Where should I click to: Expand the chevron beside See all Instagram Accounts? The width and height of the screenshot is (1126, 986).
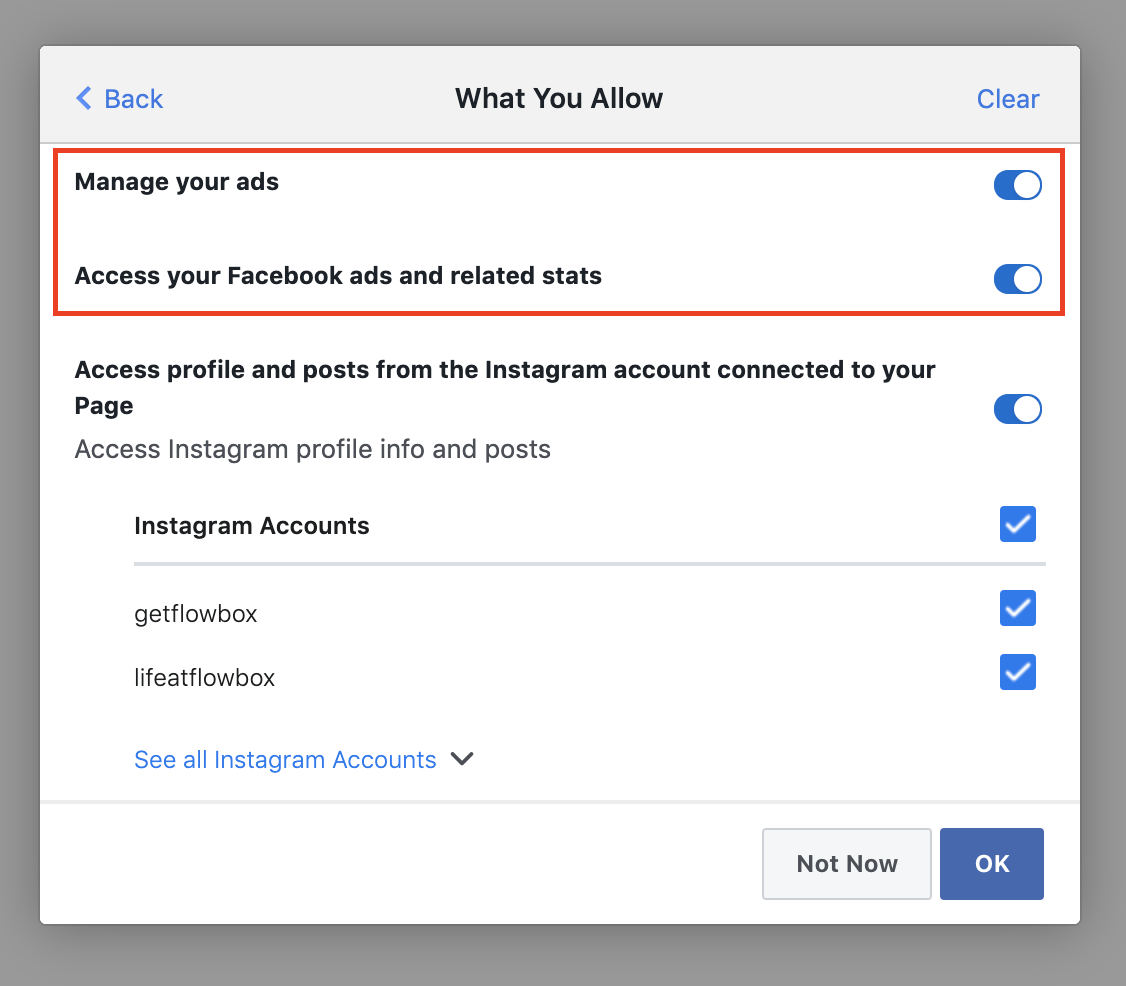coord(461,759)
